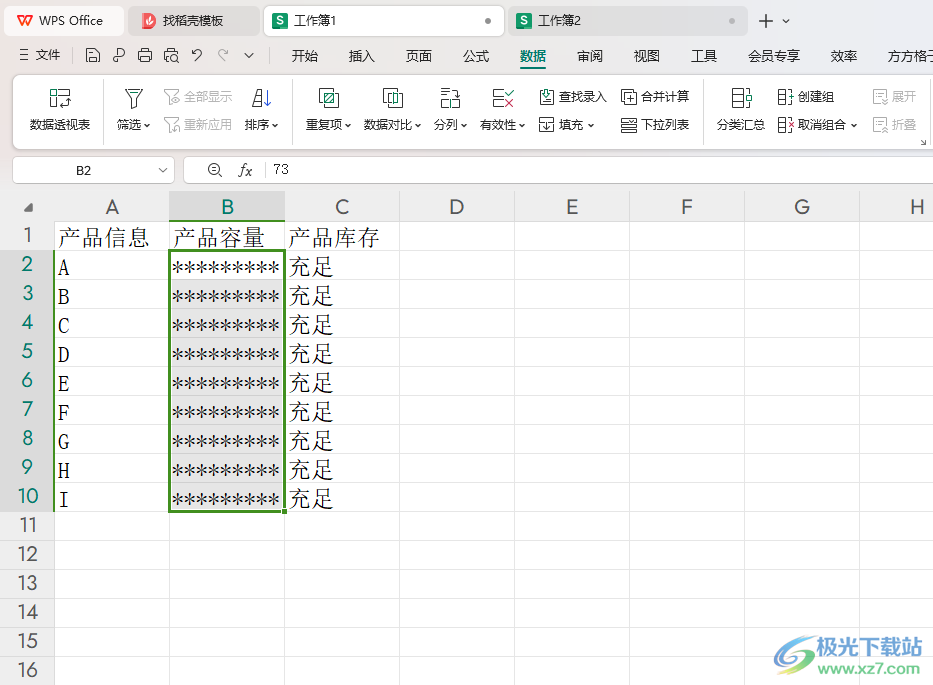Image resolution: width=933 pixels, height=685 pixels.
Task: Expand the Filter (筛选) dropdown arrow
Action: 147,126
